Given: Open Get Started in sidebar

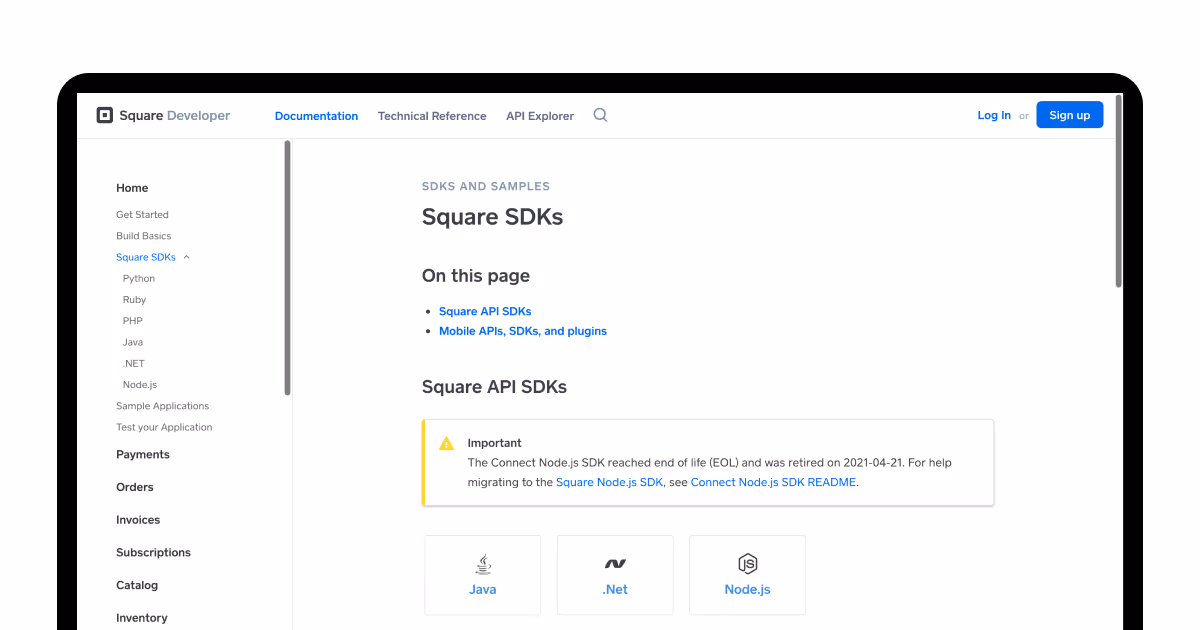Looking at the screenshot, I should [142, 215].
